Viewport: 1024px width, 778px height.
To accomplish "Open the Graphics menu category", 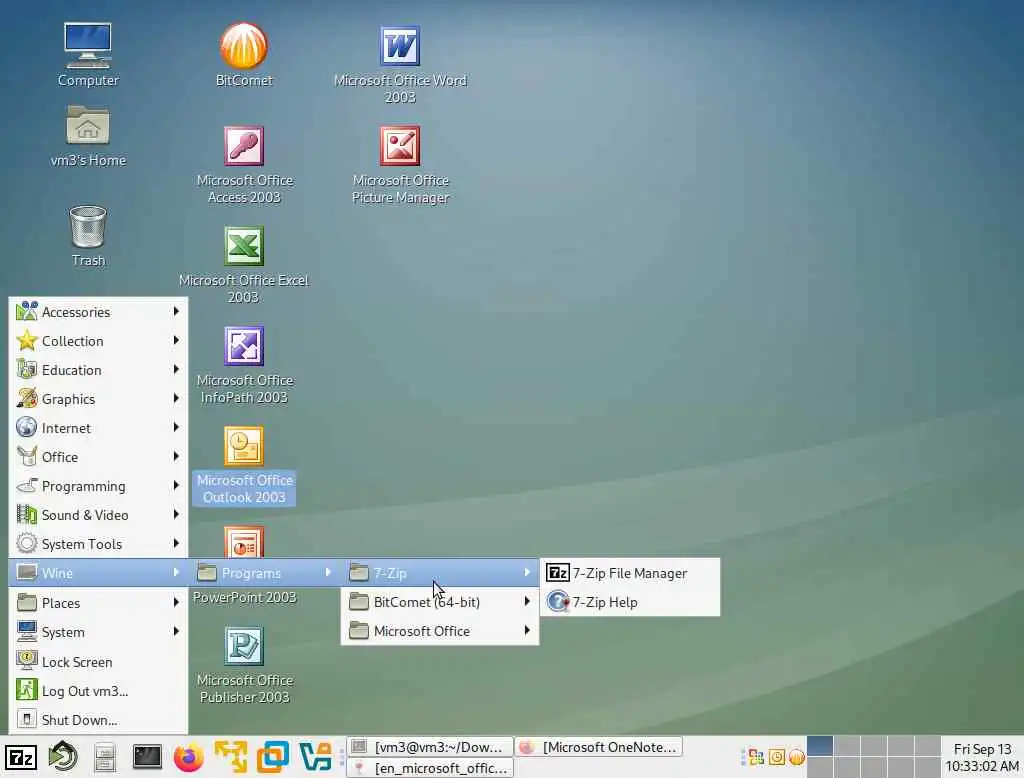I will [98, 399].
